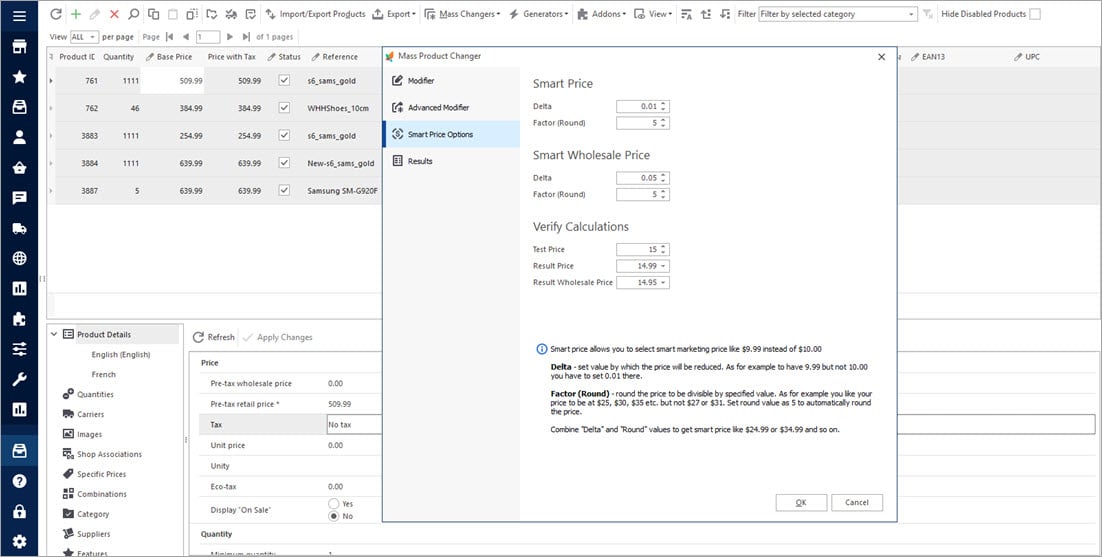Click the Smart Price Delta 0.01 field
Viewport: 1102px width, 557px height.
click(642, 107)
